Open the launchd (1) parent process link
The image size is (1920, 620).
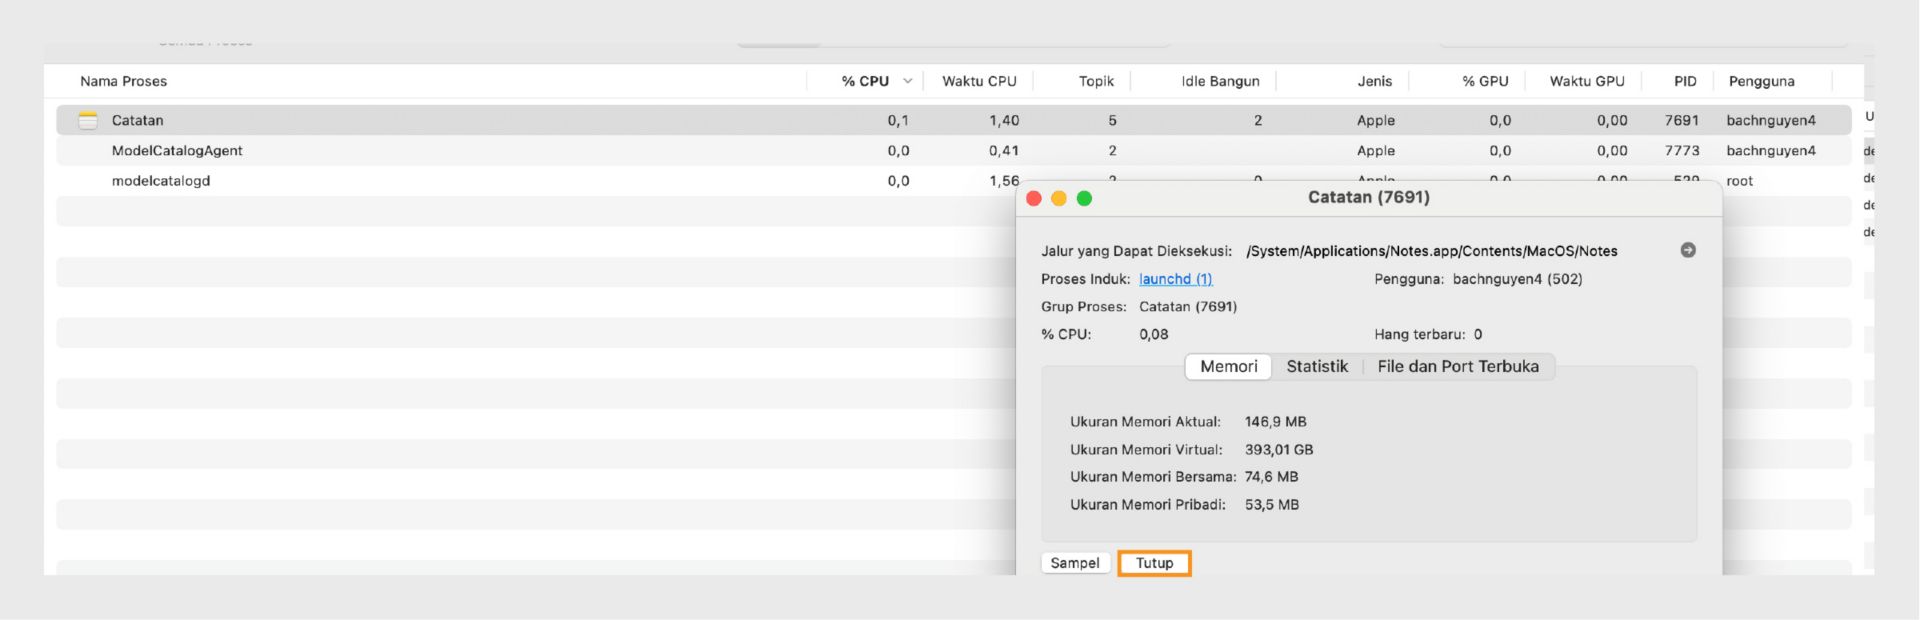pos(1175,279)
